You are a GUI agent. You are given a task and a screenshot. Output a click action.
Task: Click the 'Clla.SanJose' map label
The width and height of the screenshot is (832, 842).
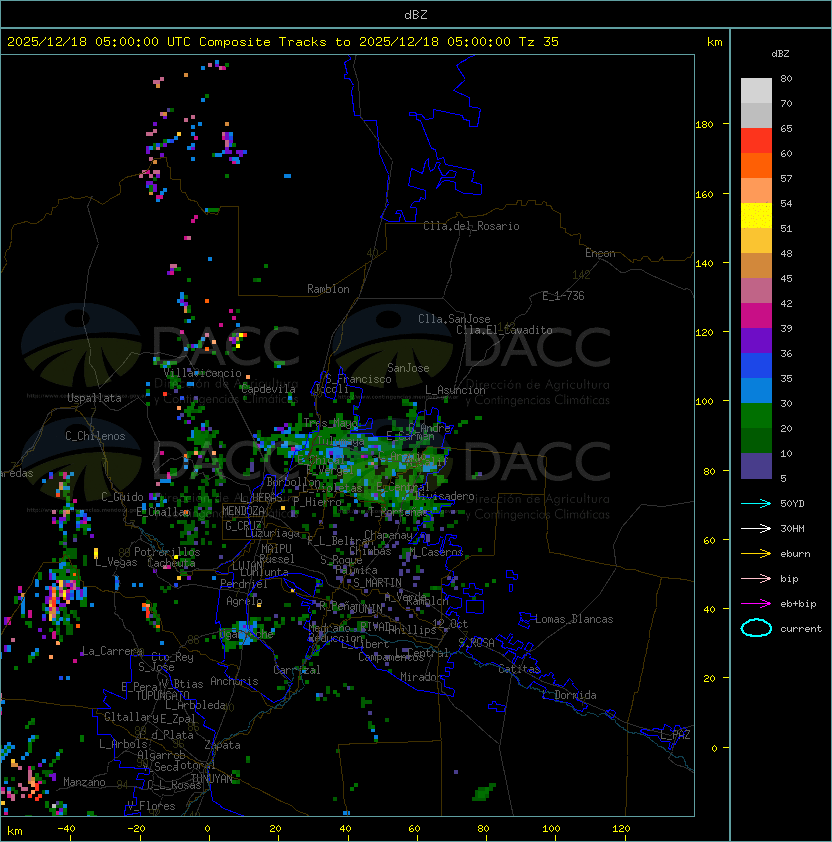454,319
